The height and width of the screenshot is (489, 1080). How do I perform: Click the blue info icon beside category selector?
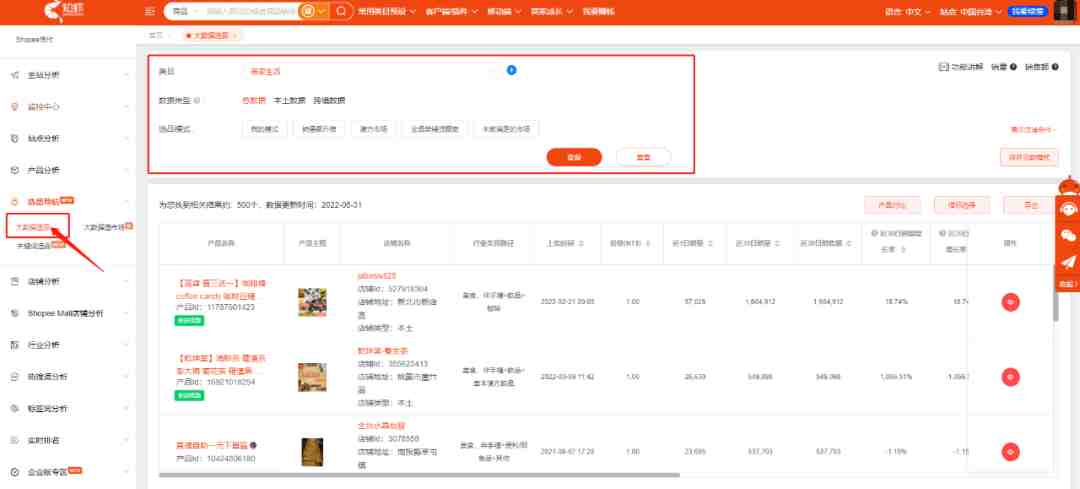tap(512, 70)
